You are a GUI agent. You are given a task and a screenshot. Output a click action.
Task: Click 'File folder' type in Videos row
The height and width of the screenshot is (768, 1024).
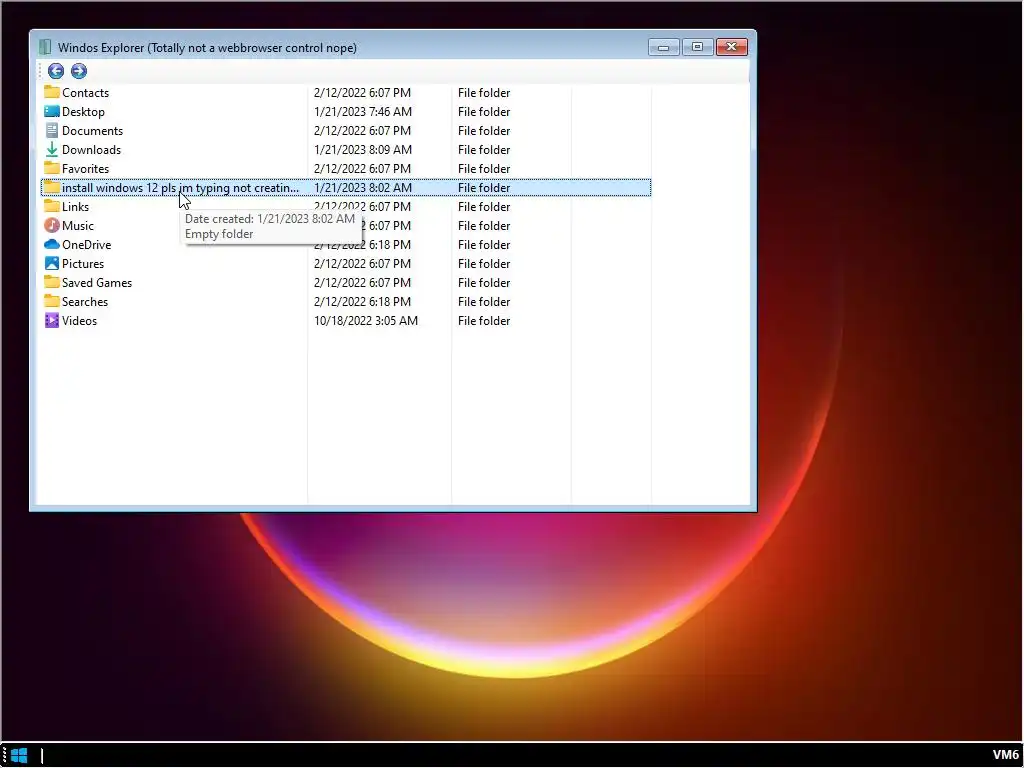[x=484, y=320]
